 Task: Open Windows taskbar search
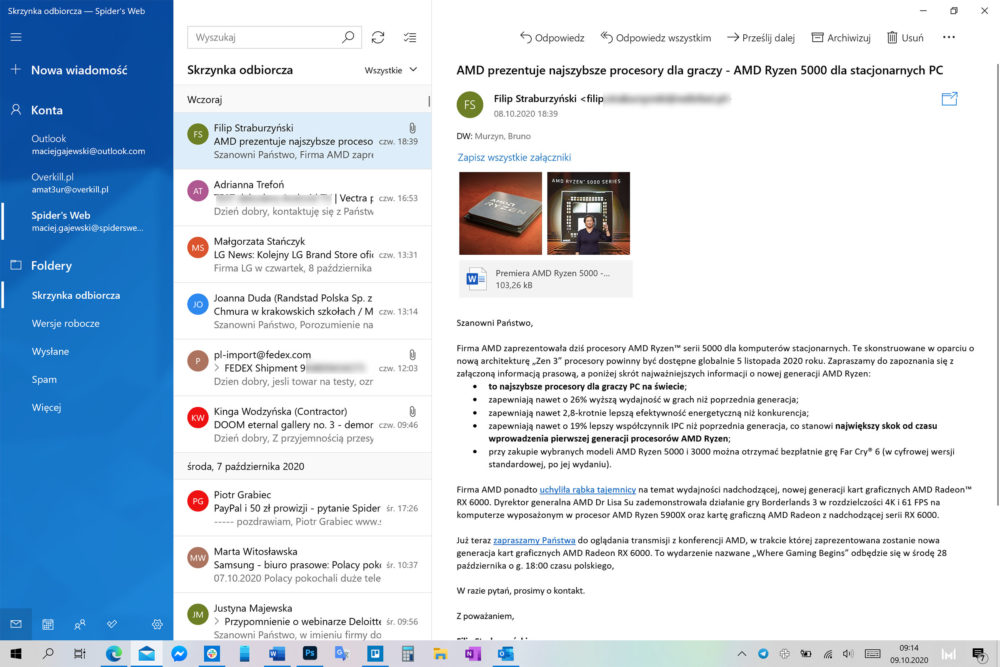tap(48, 654)
